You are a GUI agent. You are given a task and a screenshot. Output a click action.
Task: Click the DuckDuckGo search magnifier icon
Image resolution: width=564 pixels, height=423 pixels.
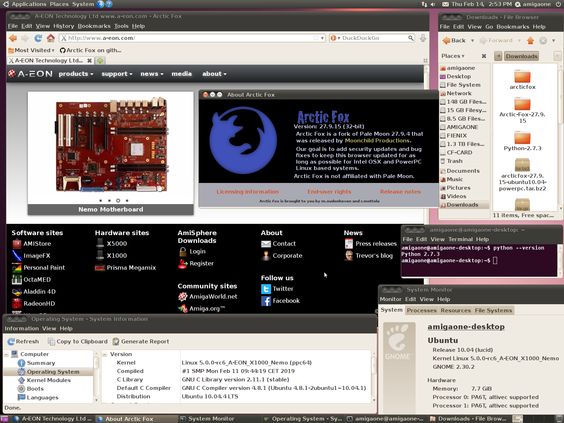(410, 38)
